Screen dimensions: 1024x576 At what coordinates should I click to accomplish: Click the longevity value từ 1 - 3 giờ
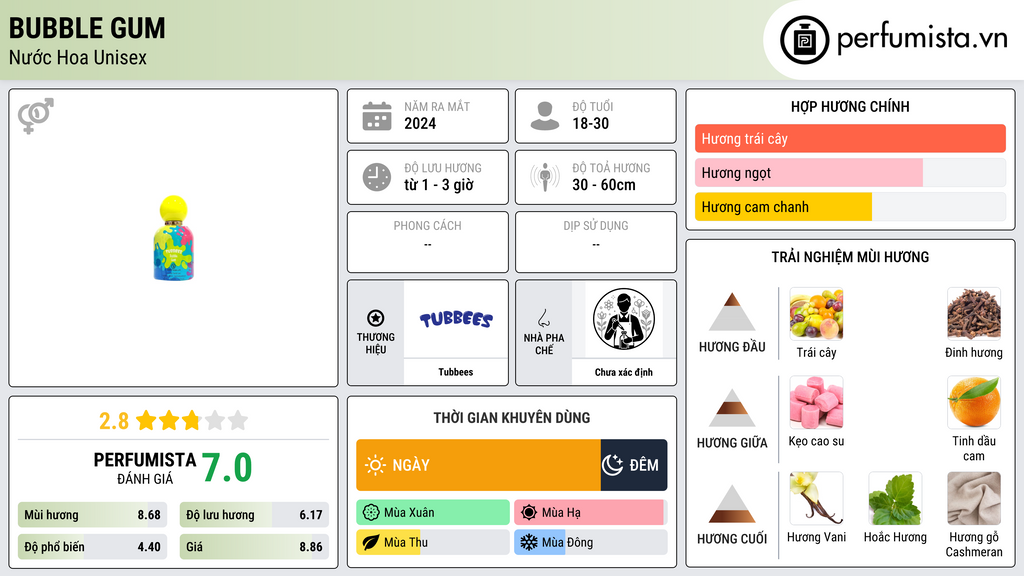coord(439,185)
